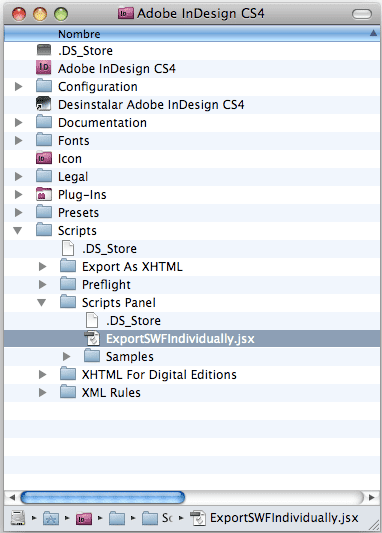Click the InDesign folder icon in path bar
Viewport: 382px width, 533px height.
pos(84,518)
